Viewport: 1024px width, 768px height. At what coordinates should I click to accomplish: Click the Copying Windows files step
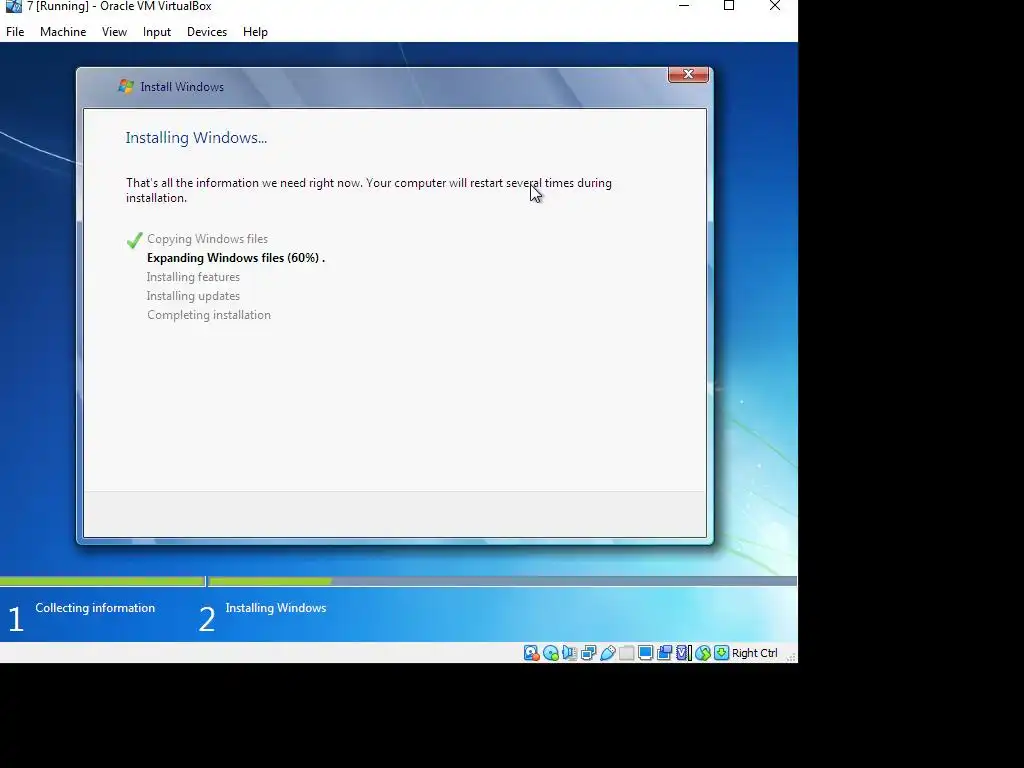[207, 239]
